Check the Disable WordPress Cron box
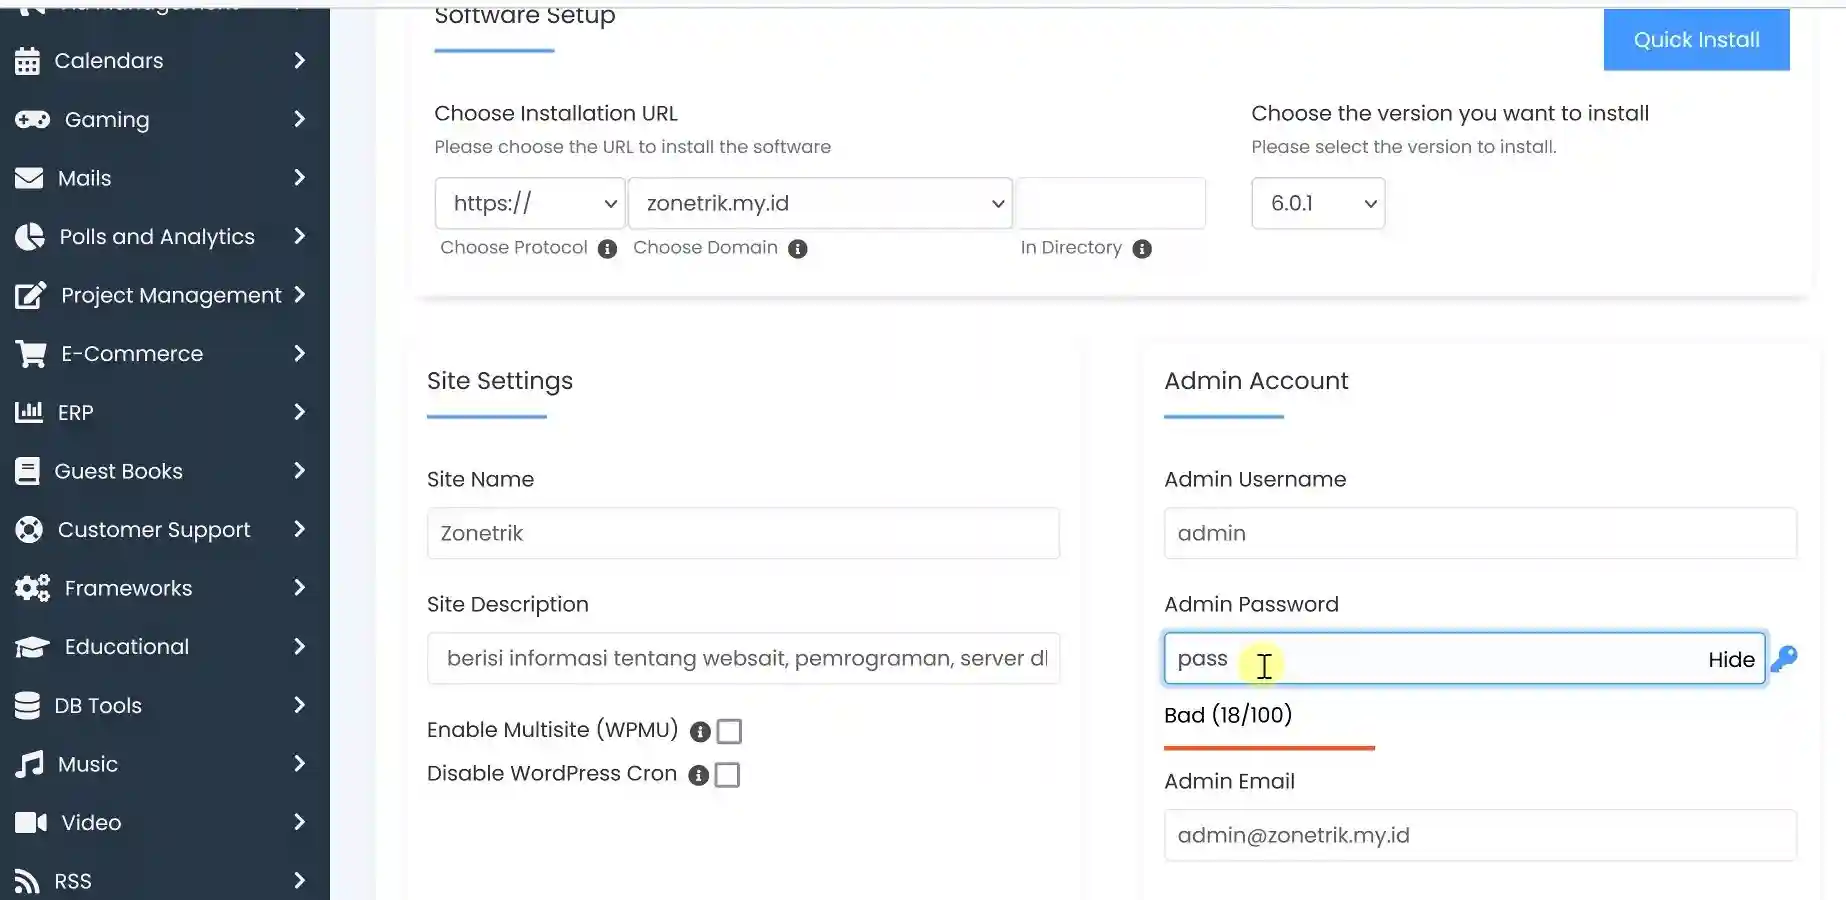The height and width of the screenshot is (900, 1846). (728, 775)
